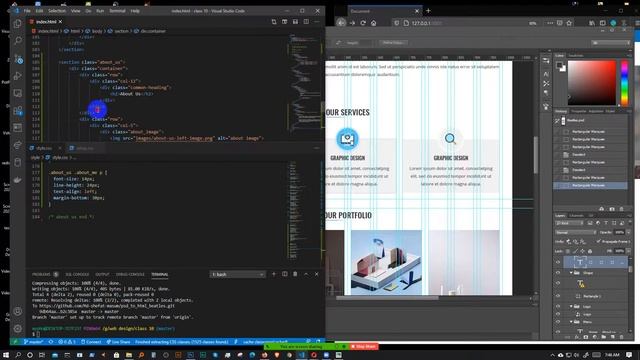
Task: Switch to the DEBUG CONSOLE tab
Action: [130, 274]
